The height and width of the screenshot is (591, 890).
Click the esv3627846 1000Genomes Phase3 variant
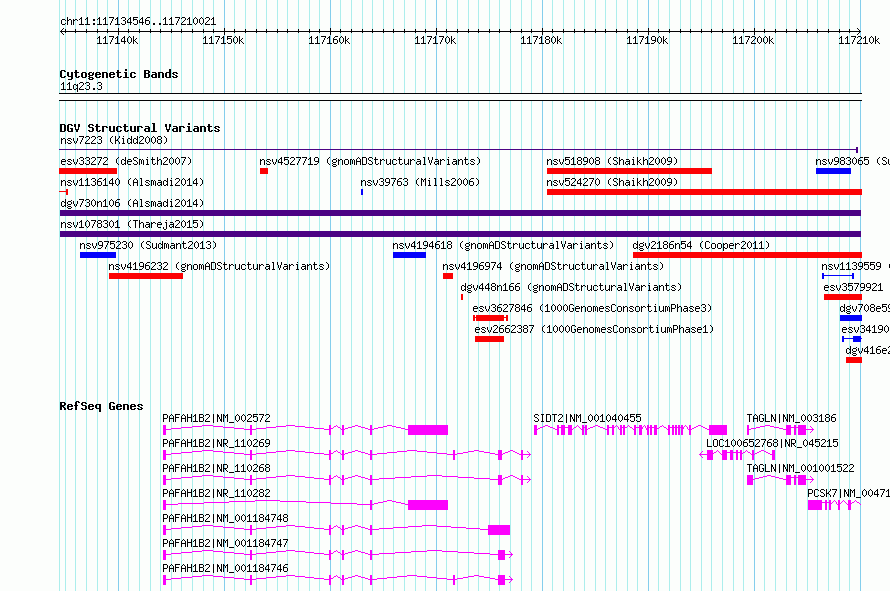pos(490,318)
